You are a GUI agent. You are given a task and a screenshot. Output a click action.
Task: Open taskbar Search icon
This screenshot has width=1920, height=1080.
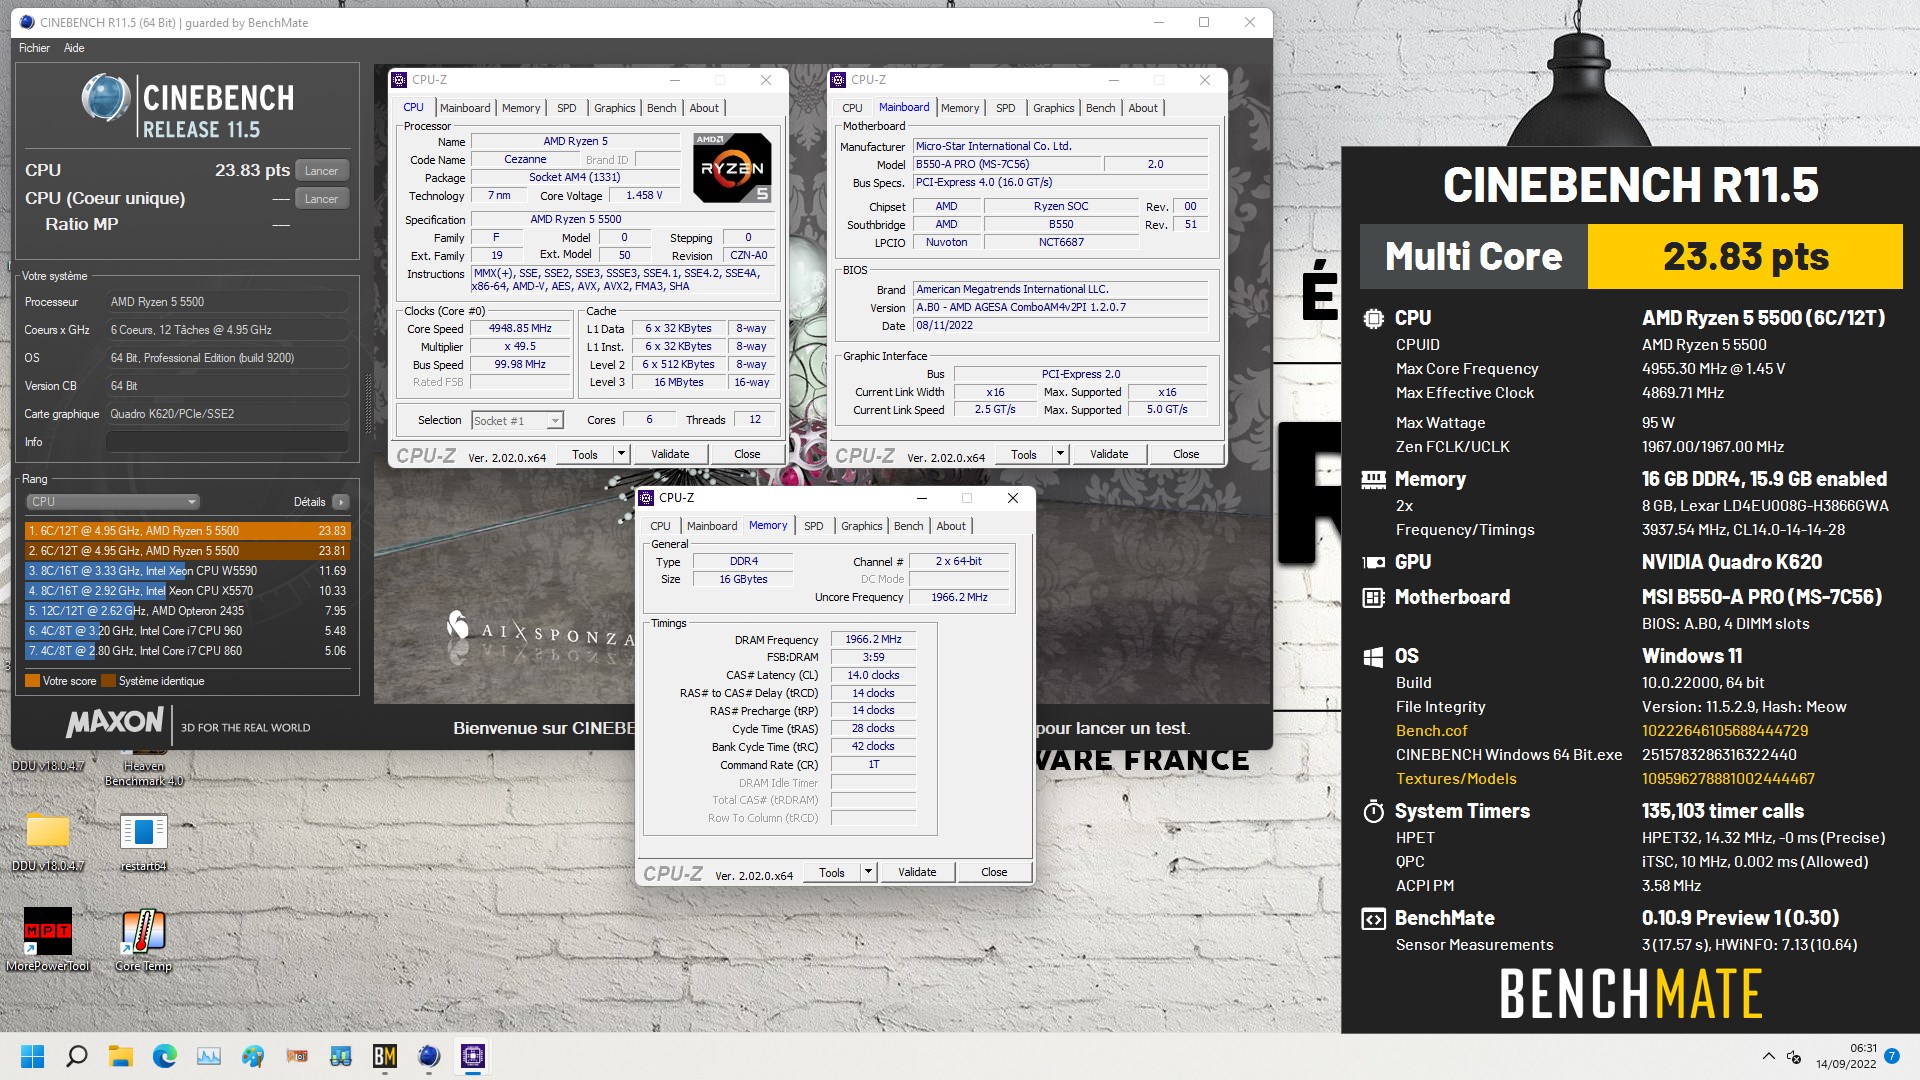(x=77, y=1056)
